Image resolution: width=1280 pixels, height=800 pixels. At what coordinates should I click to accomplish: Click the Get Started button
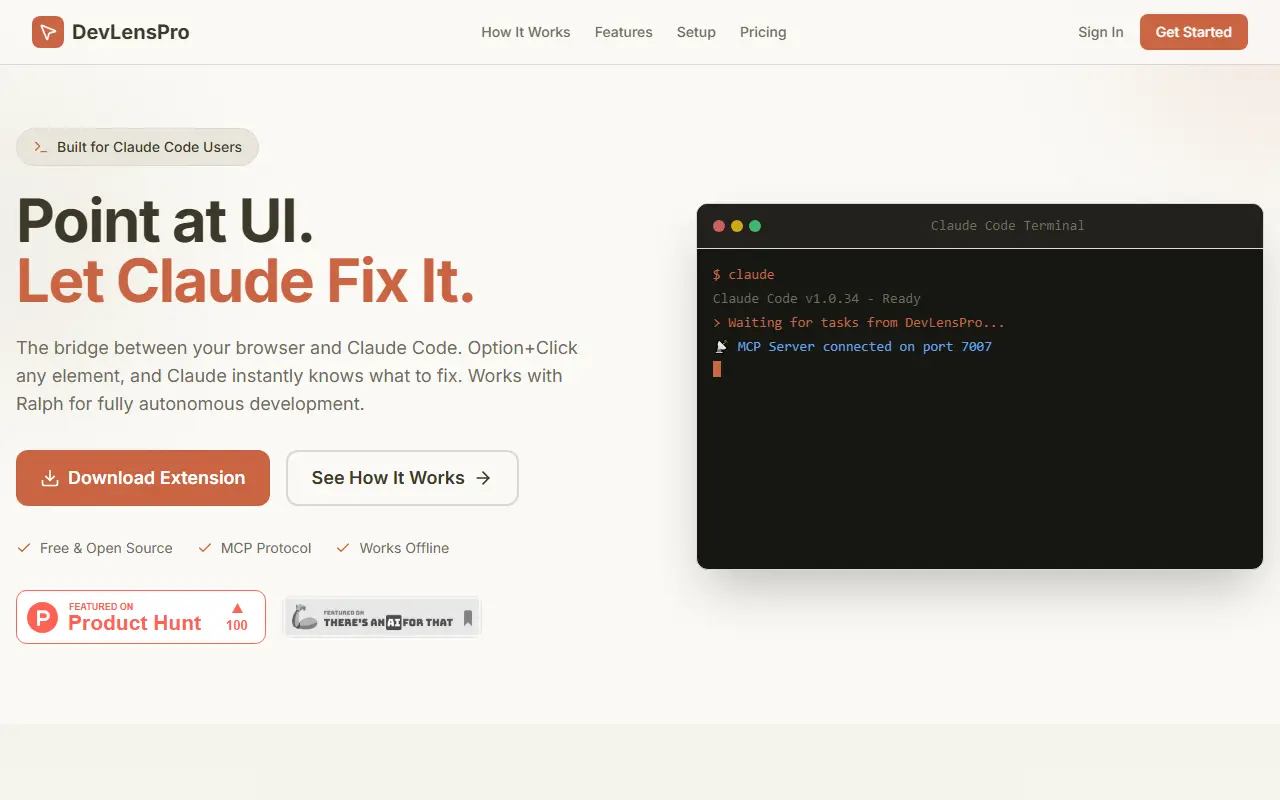tap(1194, 32)
